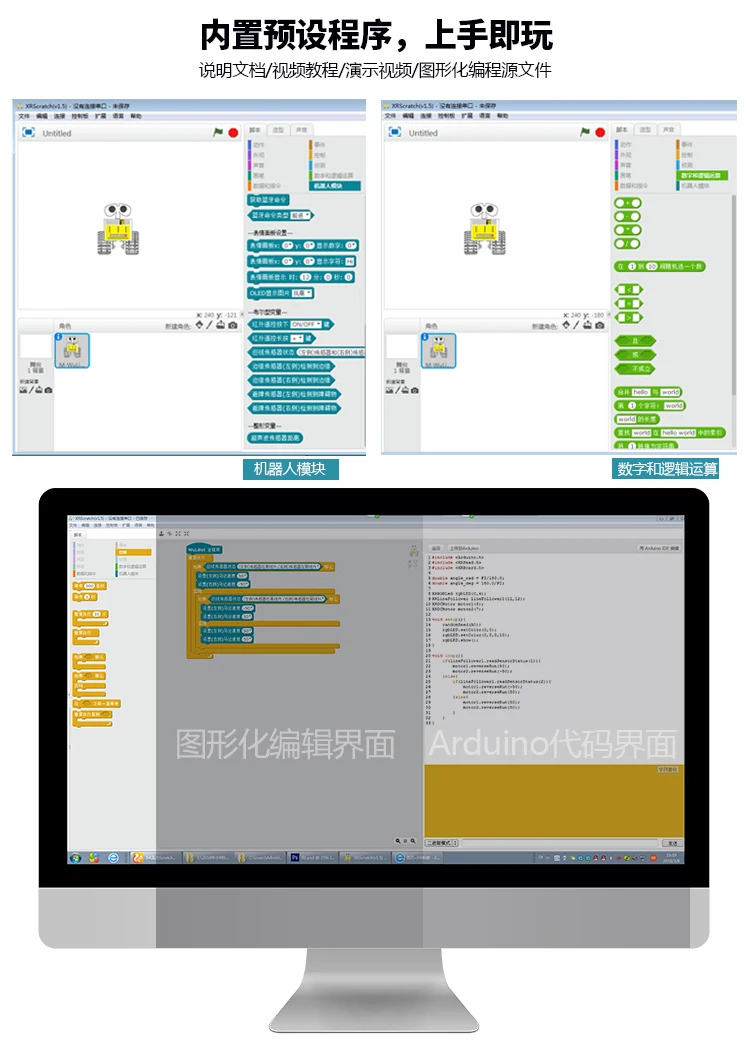
Task: Open 扩展 menu in left XRScratch window
Action: 100,117
